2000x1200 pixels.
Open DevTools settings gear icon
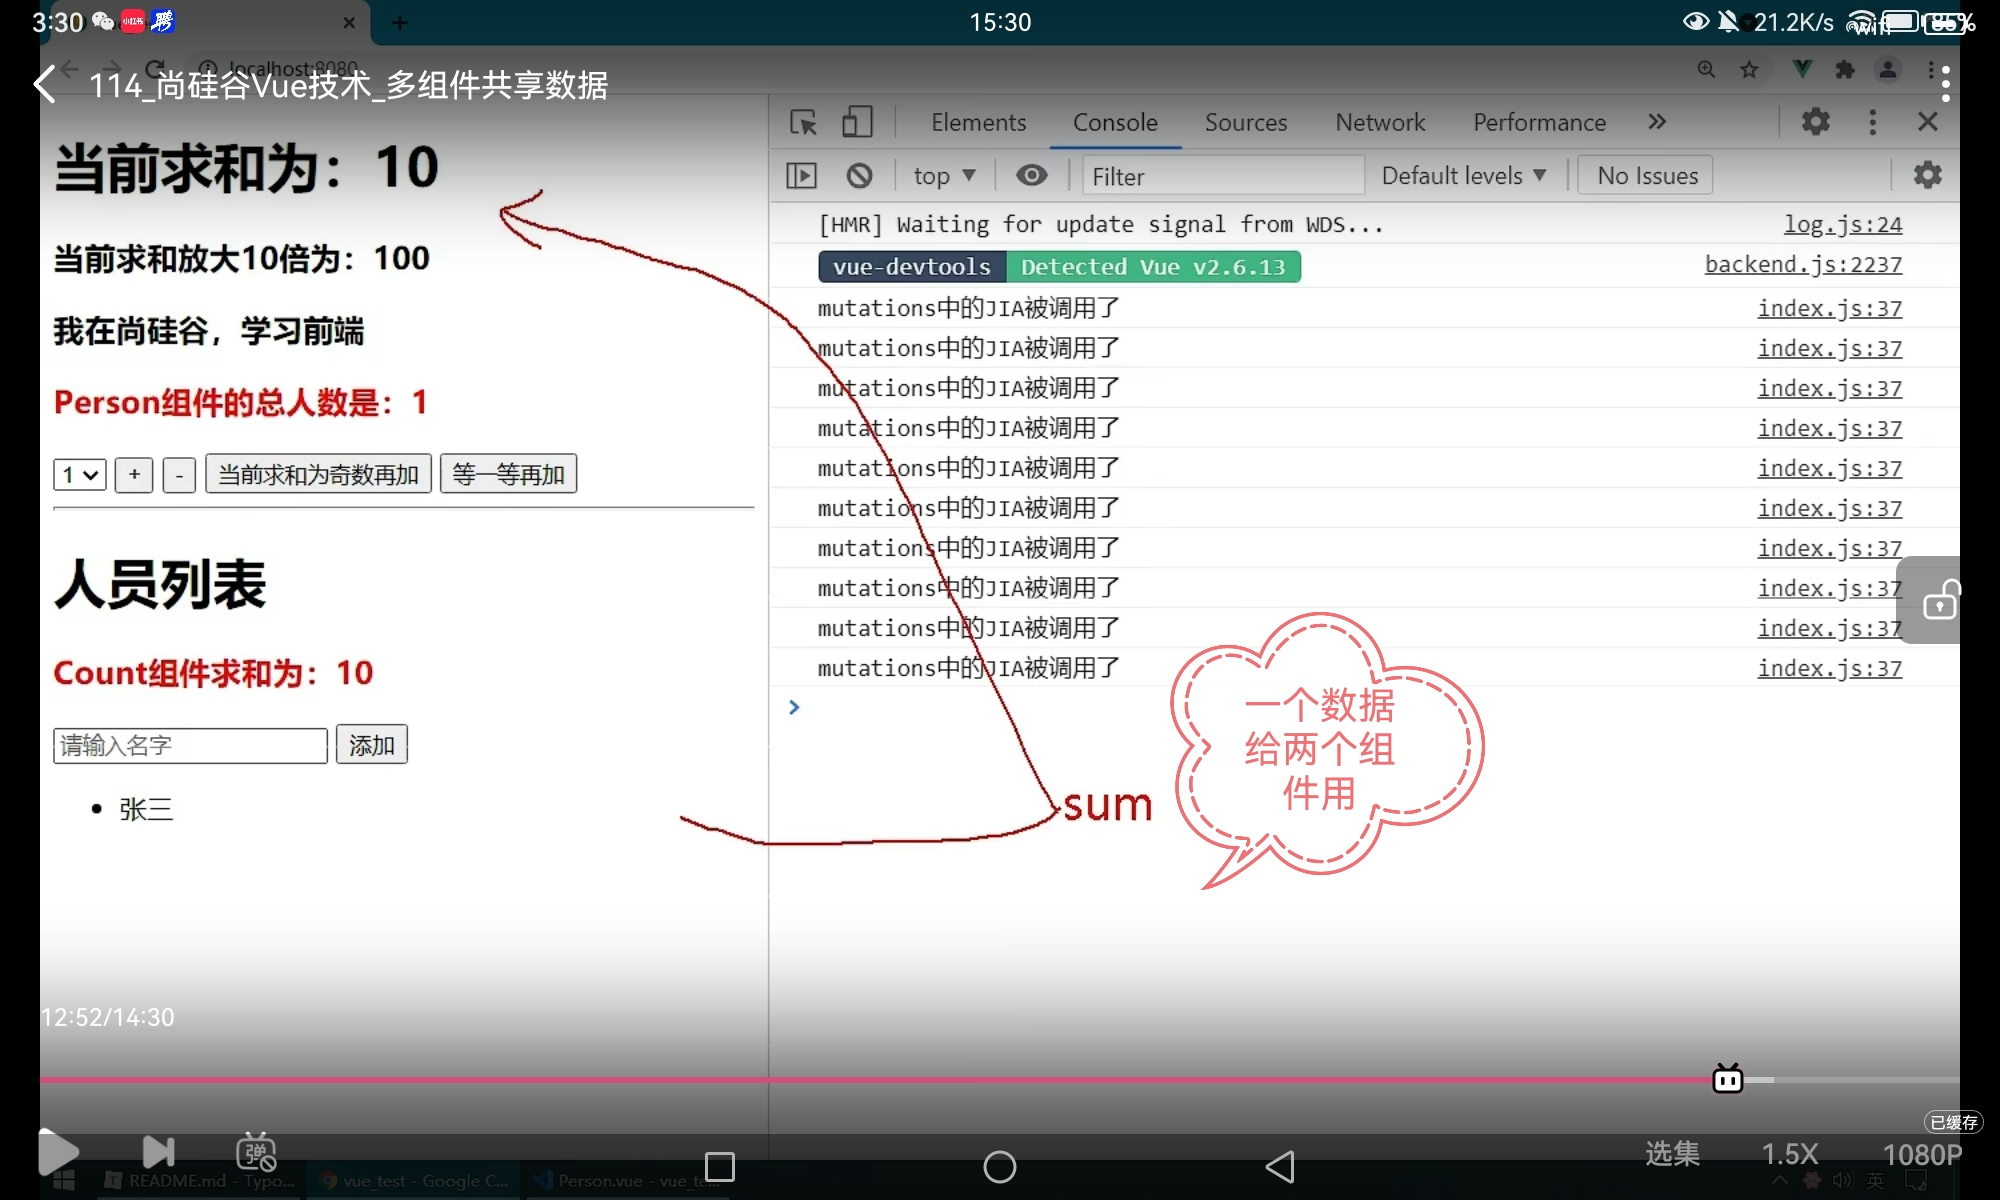[1815, 122]
